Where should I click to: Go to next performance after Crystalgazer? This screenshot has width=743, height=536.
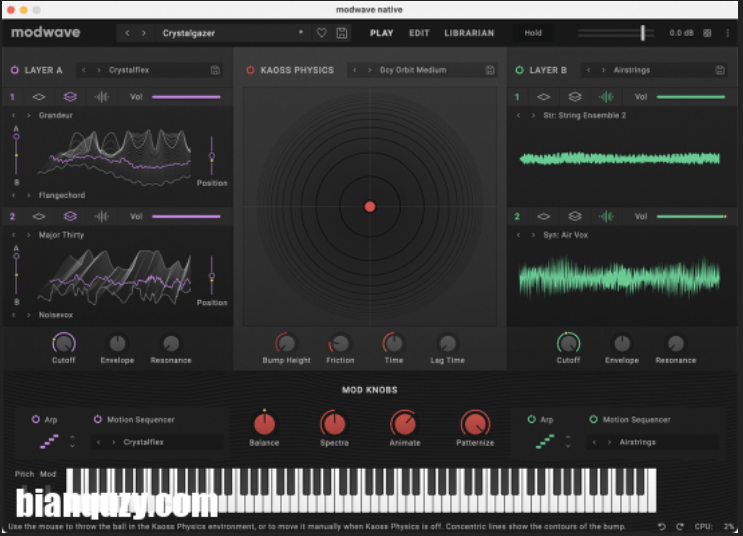point(144,33)
